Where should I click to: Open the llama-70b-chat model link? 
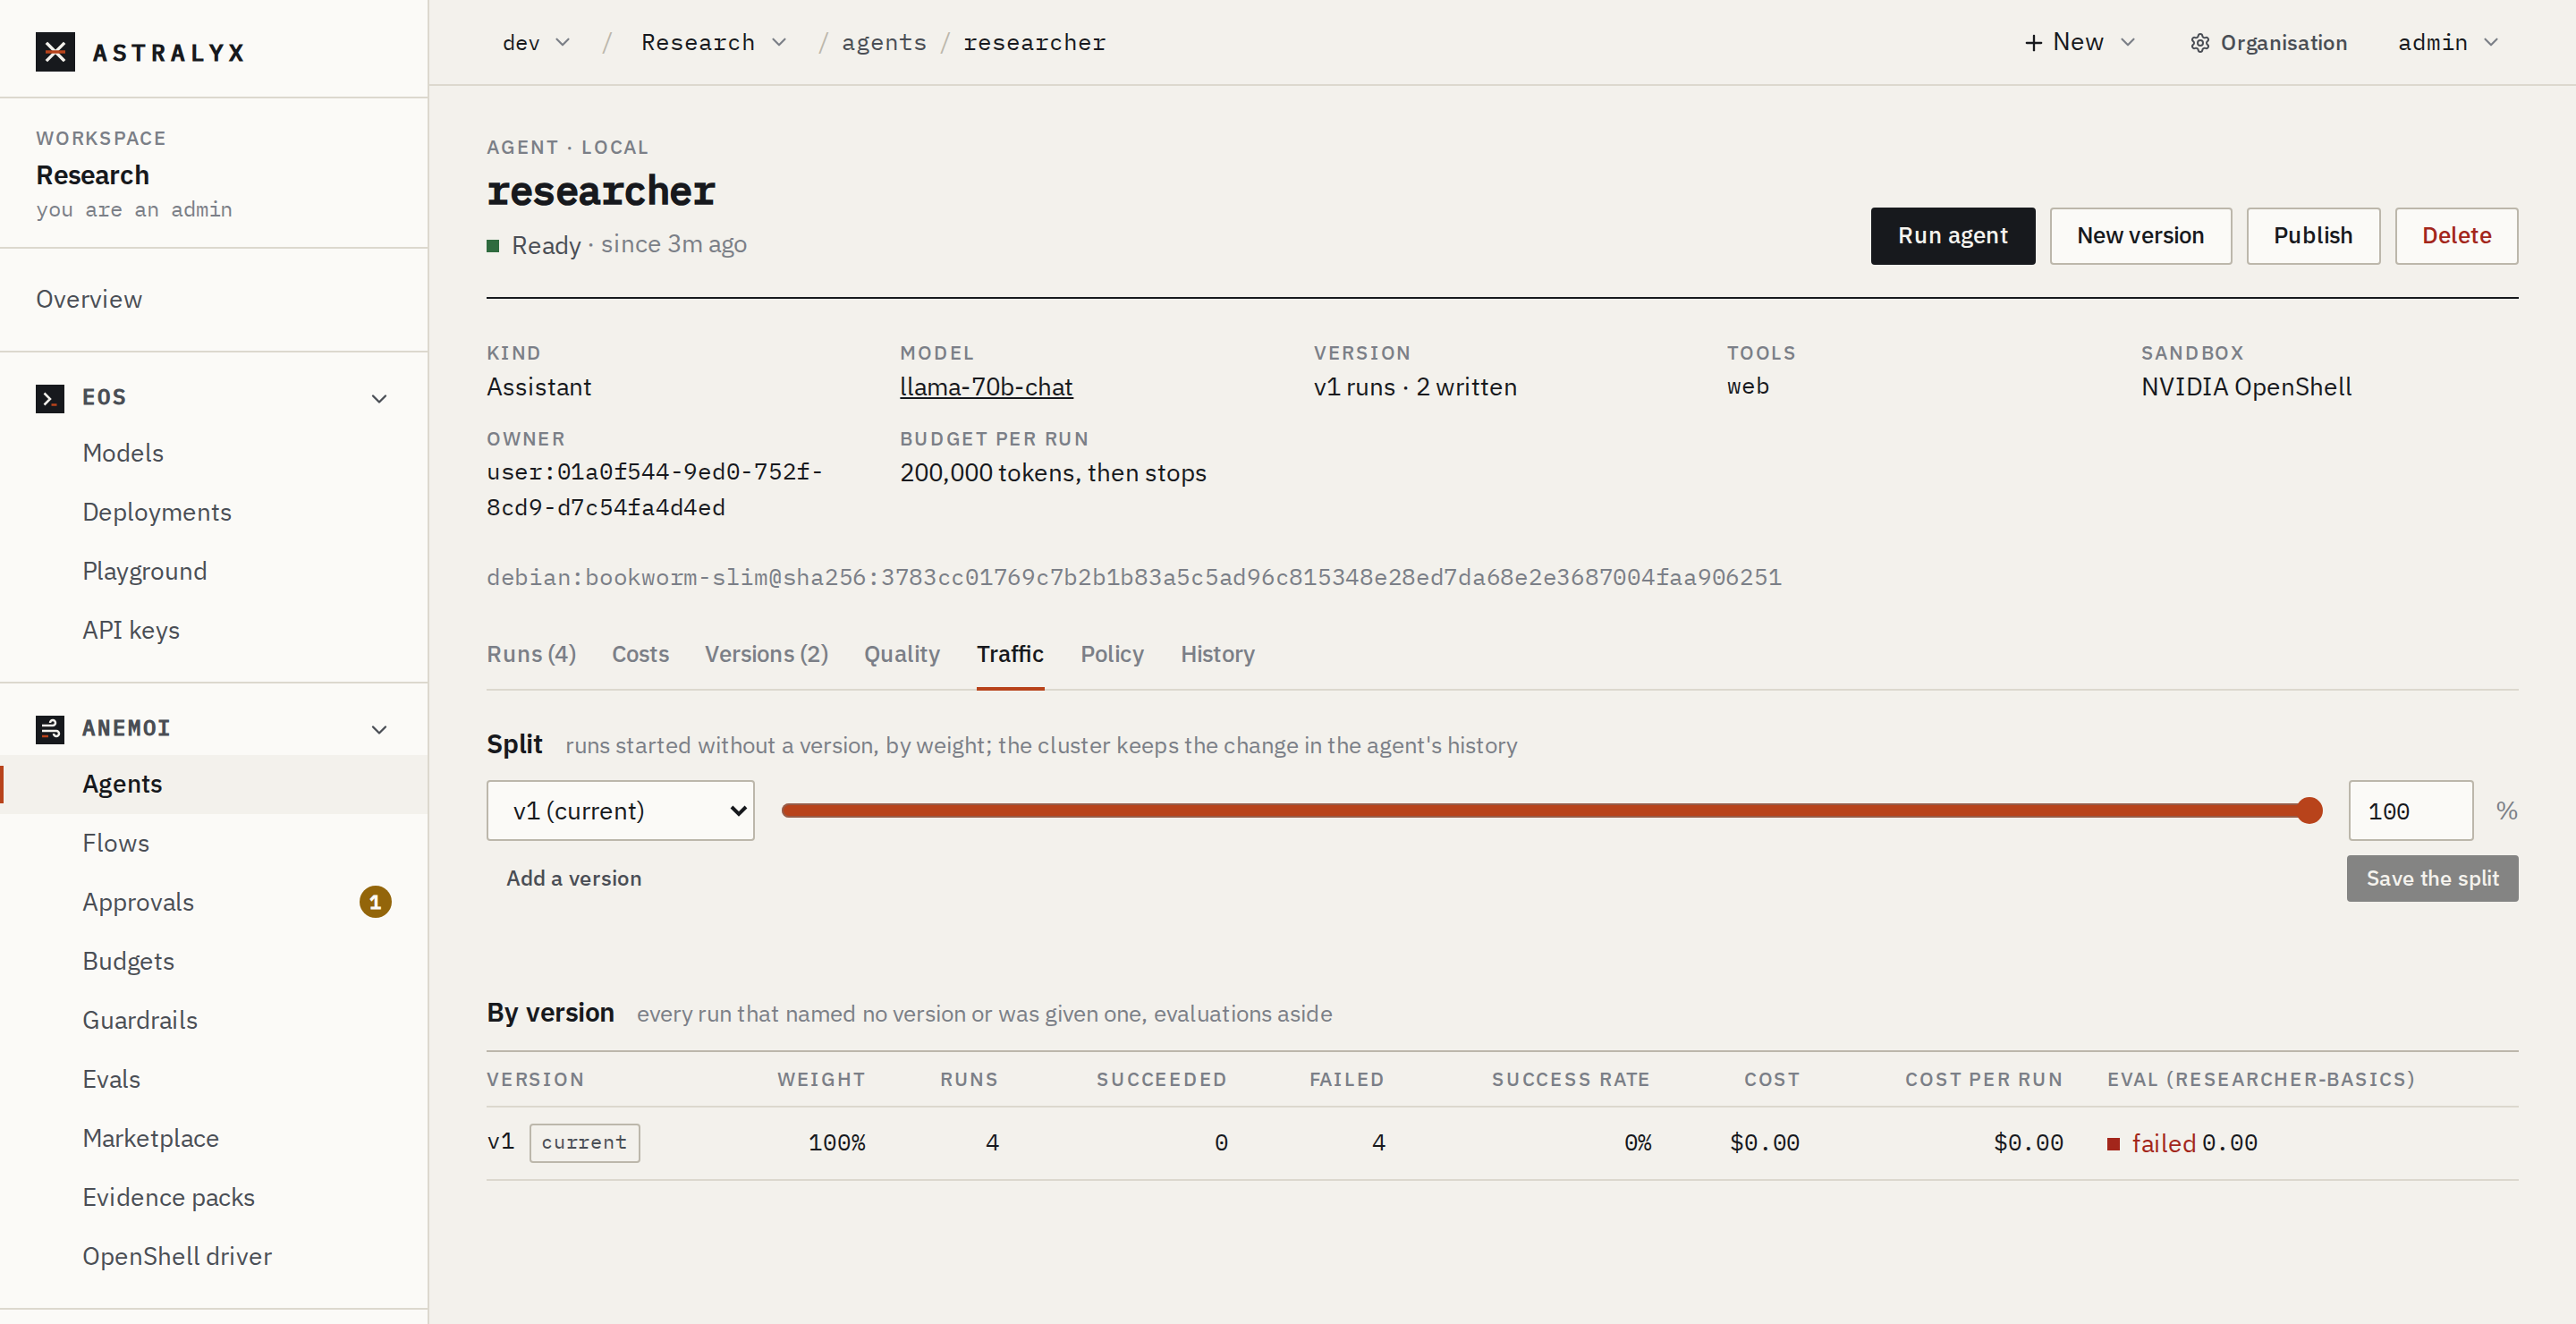(986, 387)
